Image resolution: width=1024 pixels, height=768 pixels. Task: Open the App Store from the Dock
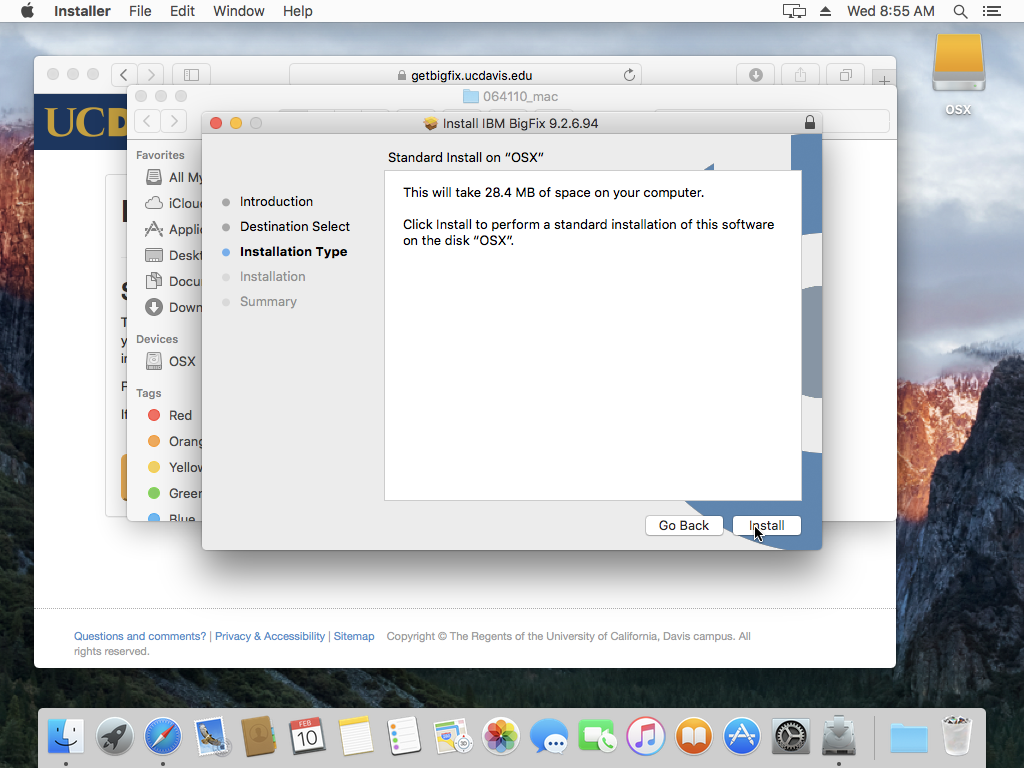742,737
